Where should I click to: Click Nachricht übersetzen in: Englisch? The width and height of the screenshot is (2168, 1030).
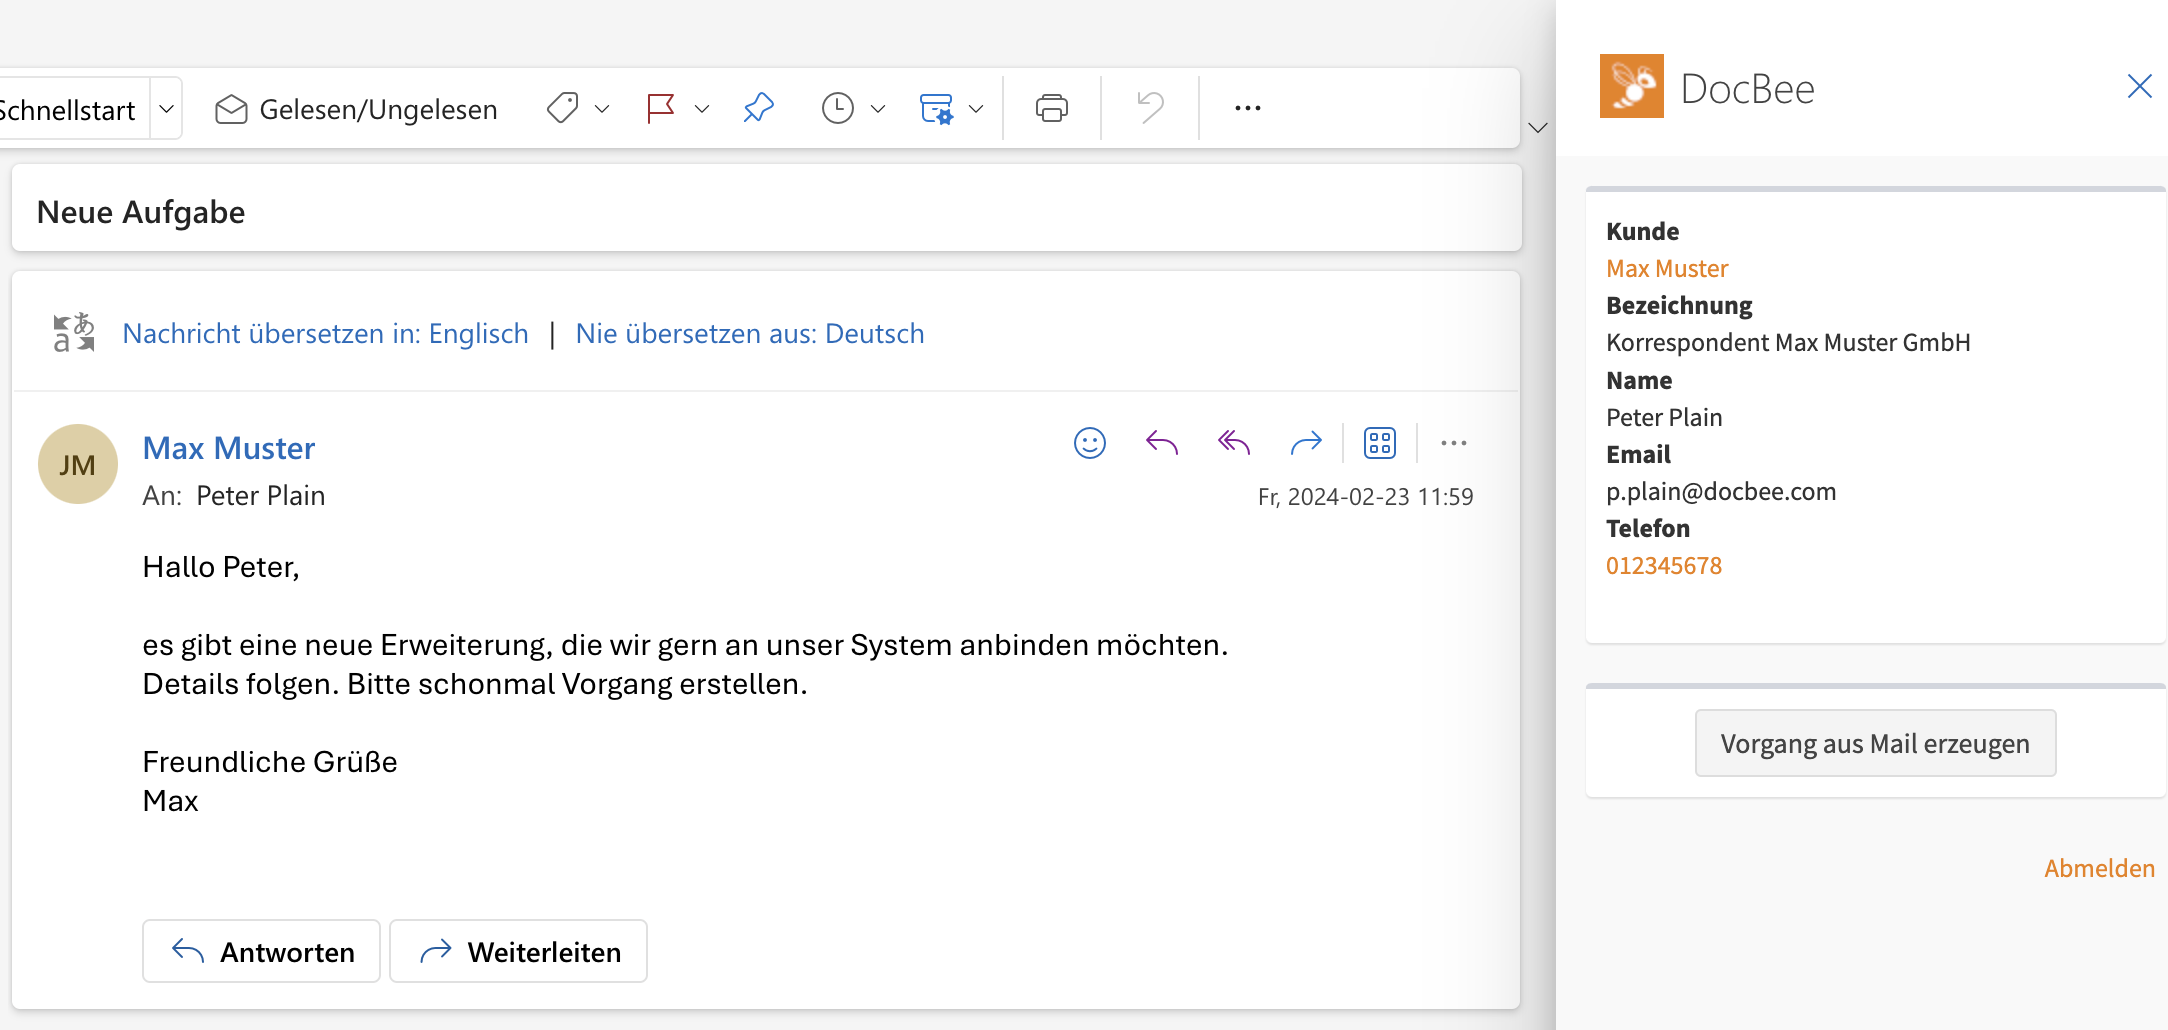[x=325, y=334]
